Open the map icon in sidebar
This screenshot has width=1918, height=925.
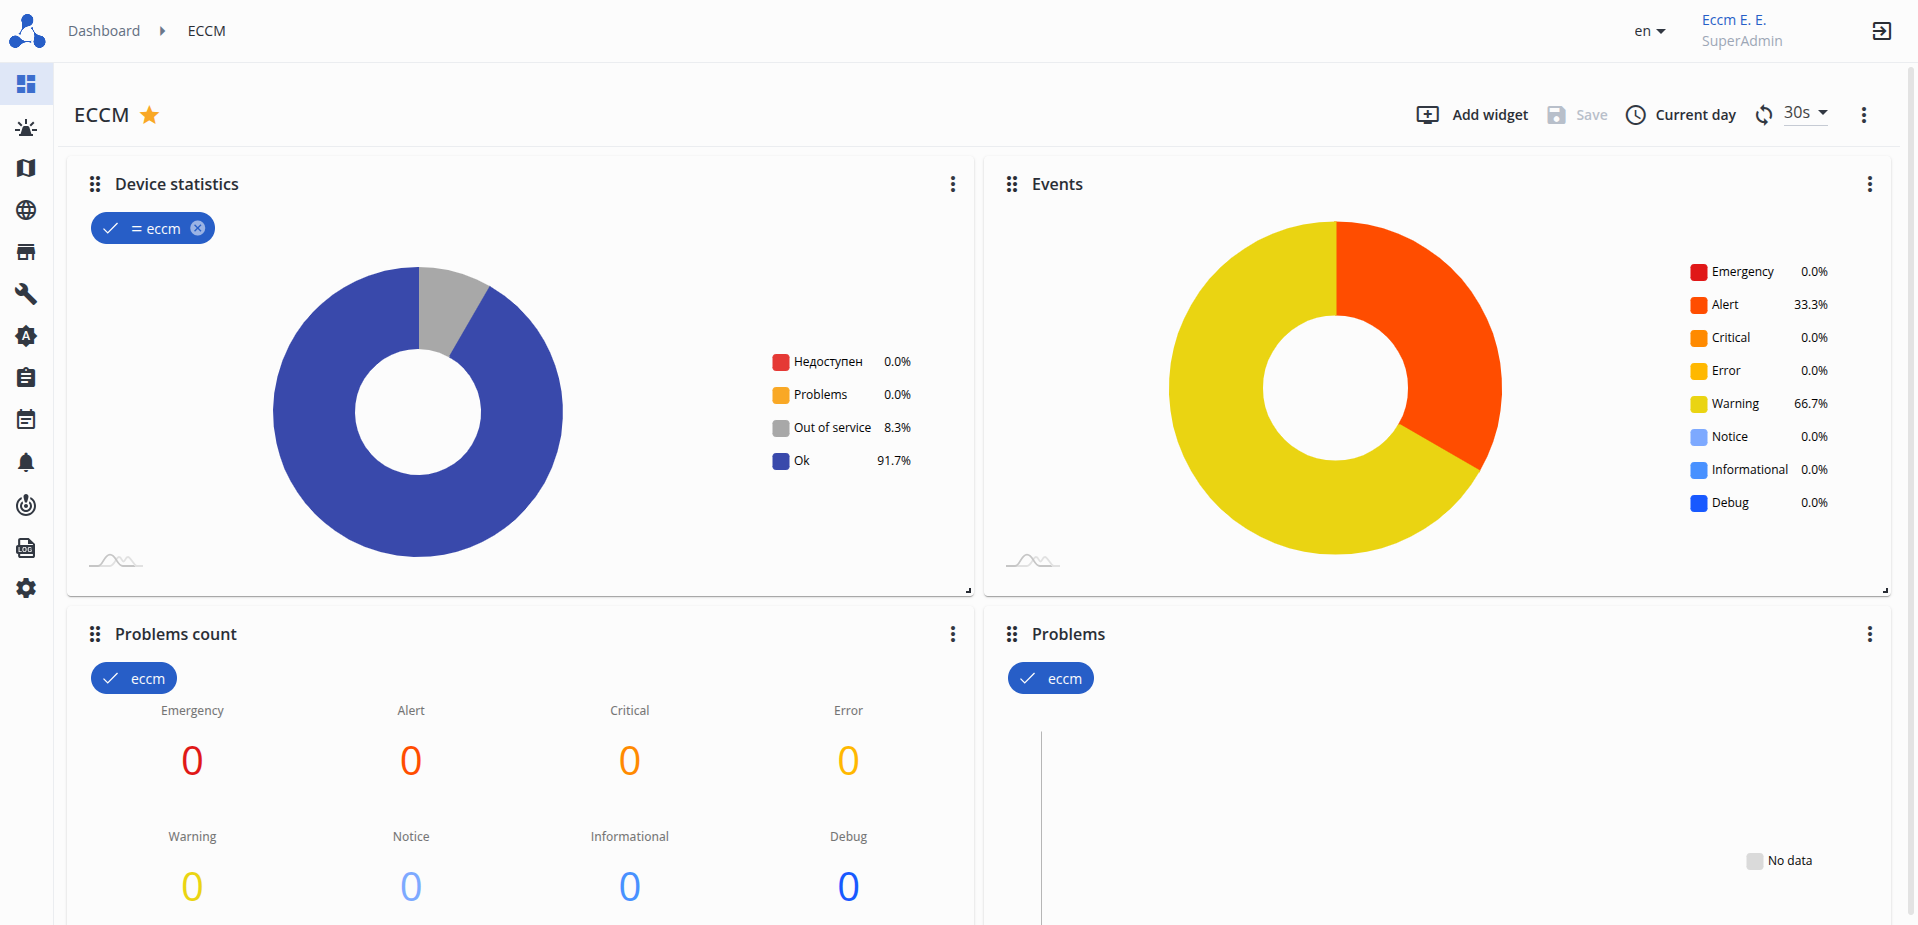pos(26,168)
